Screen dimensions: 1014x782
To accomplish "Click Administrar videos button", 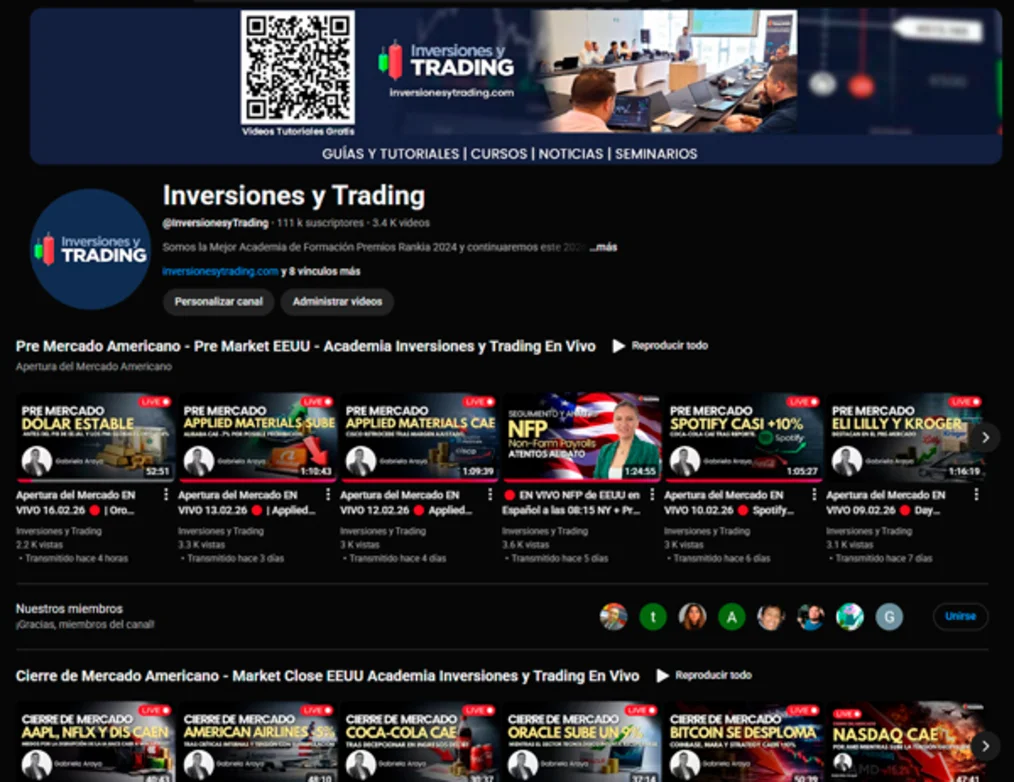I will point(337,301).
